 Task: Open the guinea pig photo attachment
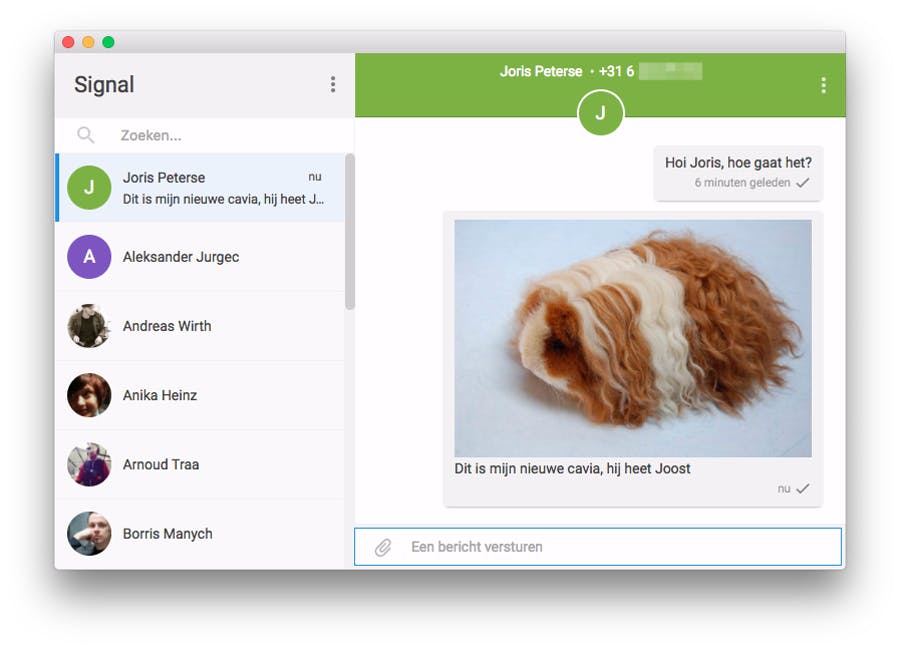point(633,338)
